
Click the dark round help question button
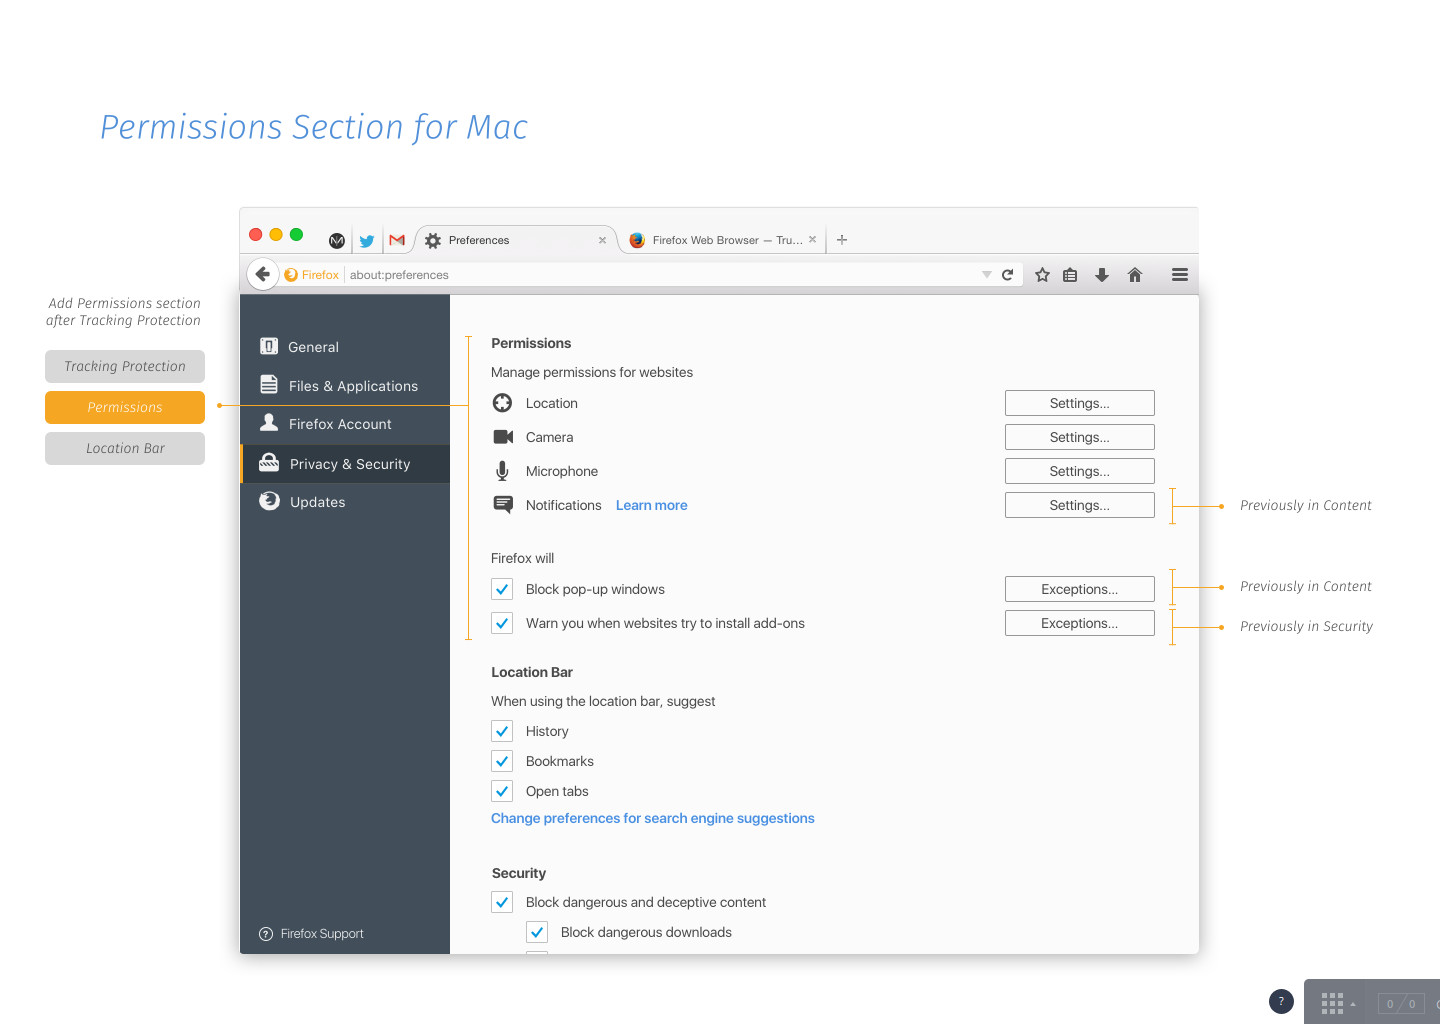pos(1281,1001)
